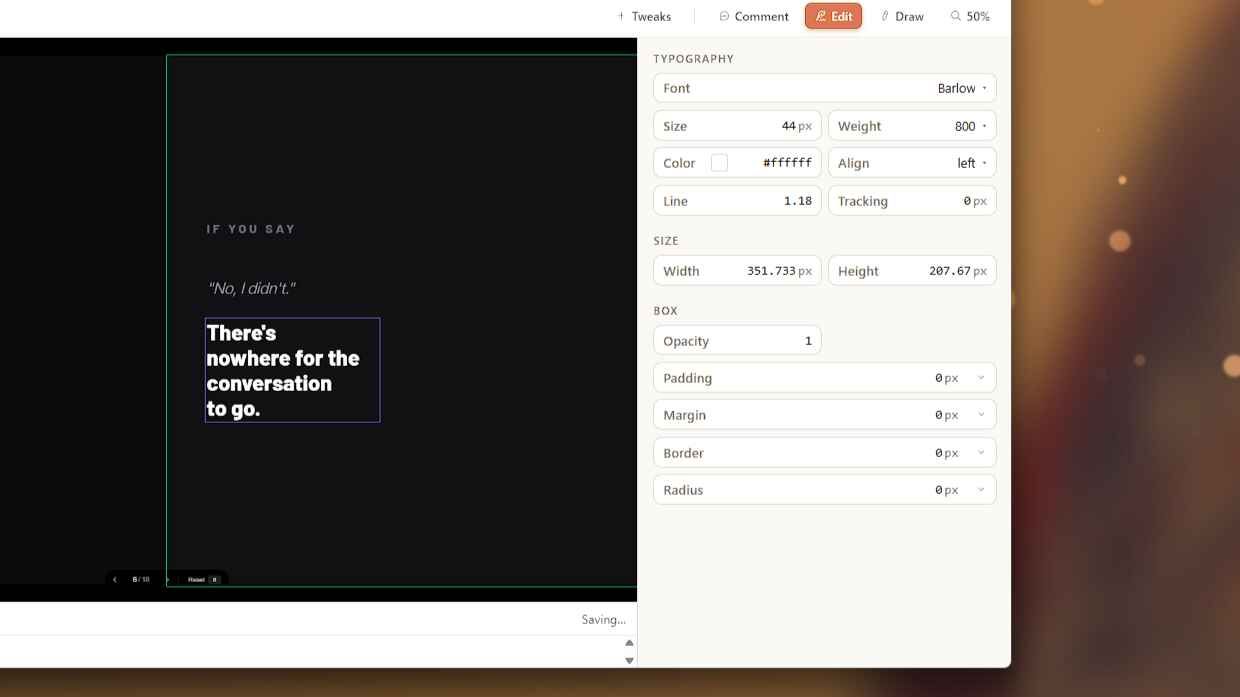Viewport: 1240px width, 697px height.
Task: Open the Font dropdown showing Barlow
Action: [x=824, y=88]
